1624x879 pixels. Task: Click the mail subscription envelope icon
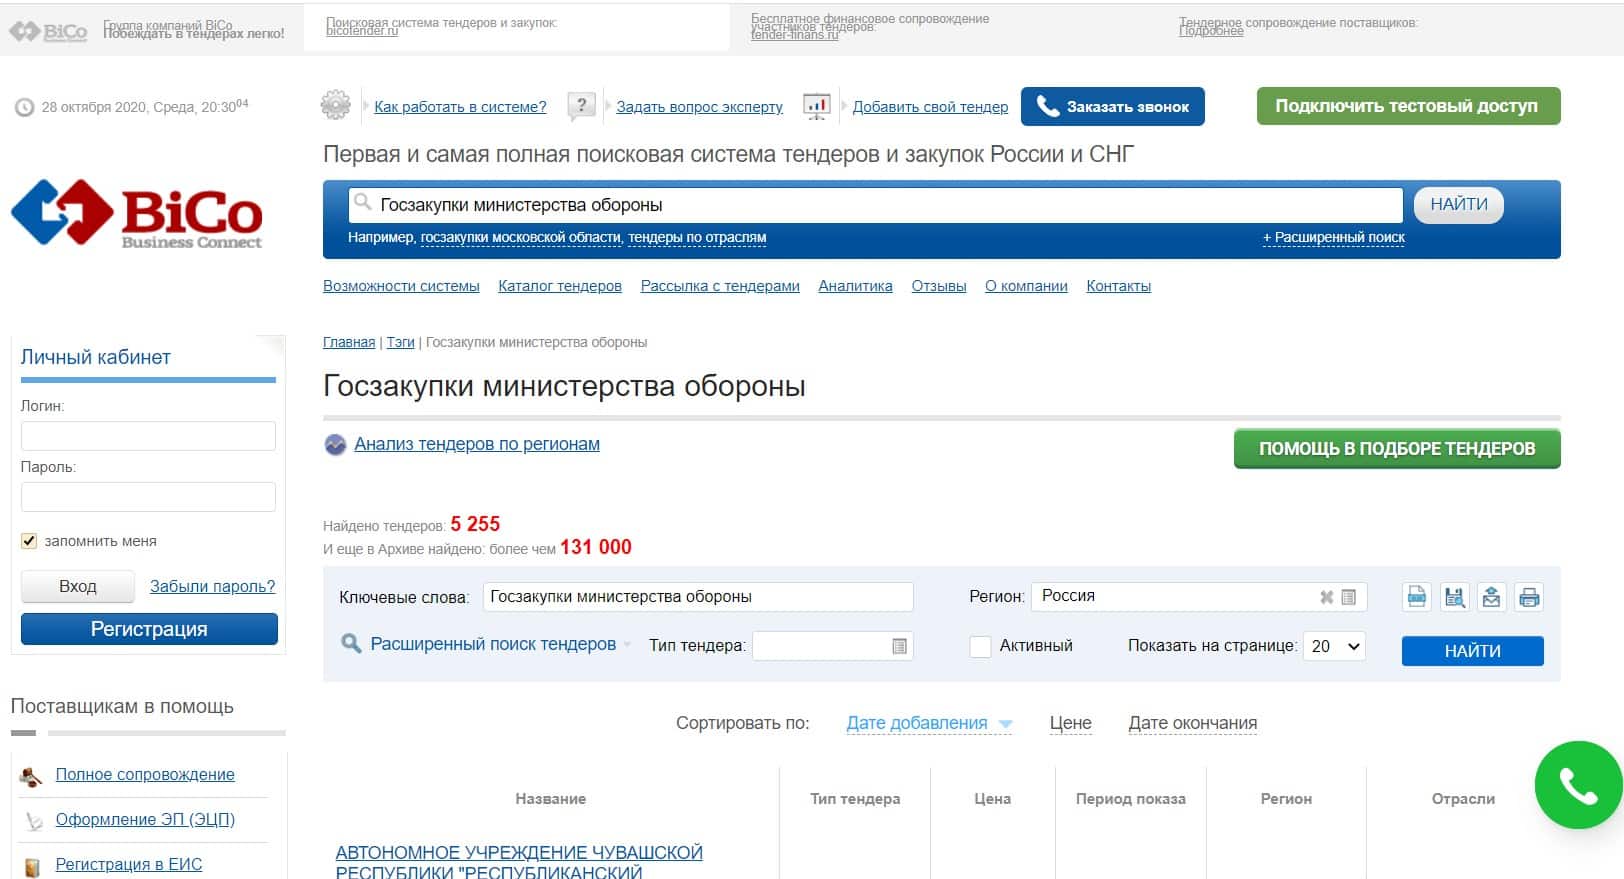[x=1491, y=598]
